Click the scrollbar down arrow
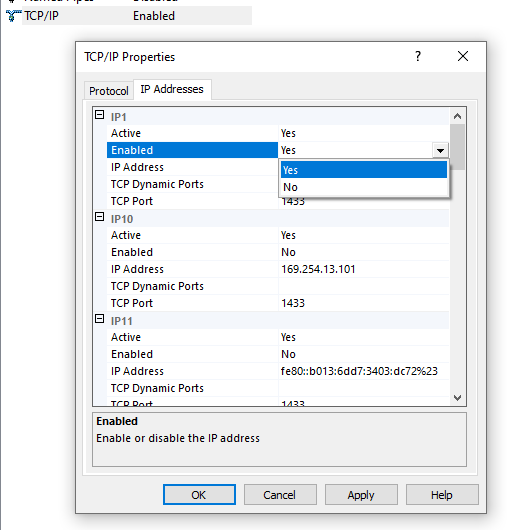Viewport: 507px width, 530px height. 458,398
